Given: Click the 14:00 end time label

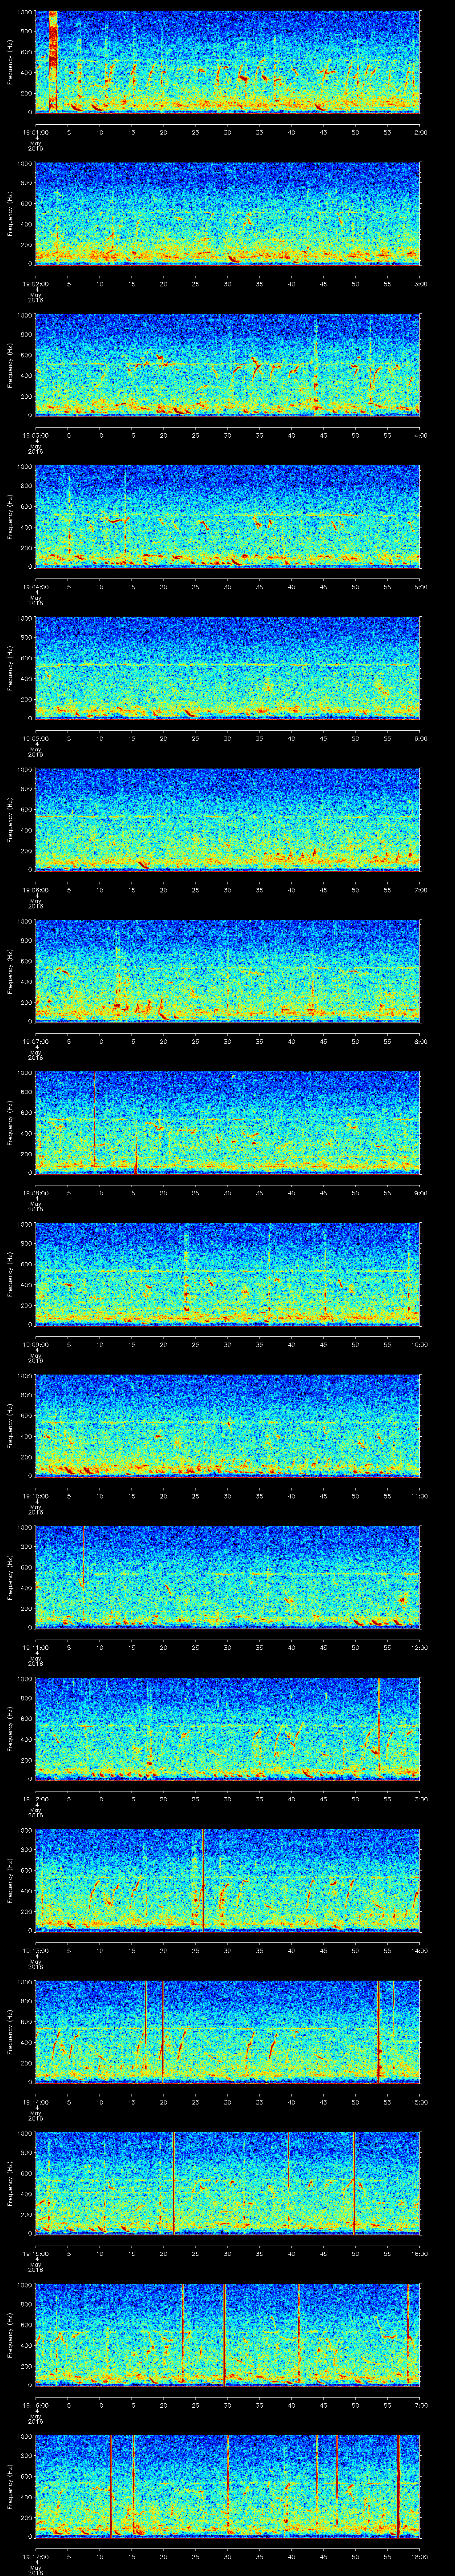Looking at the screenshot, I should tap(420, 1950).
